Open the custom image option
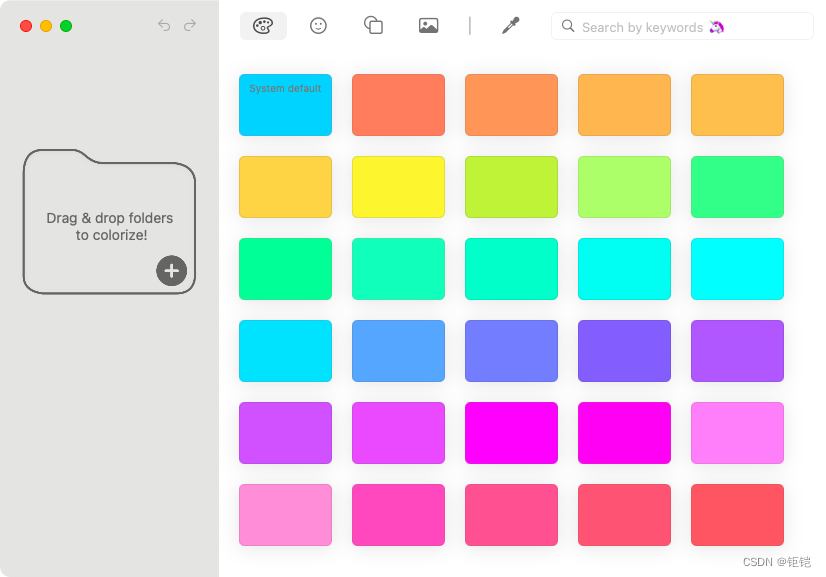This screenshot has width=826, height=577. (428, 26)
